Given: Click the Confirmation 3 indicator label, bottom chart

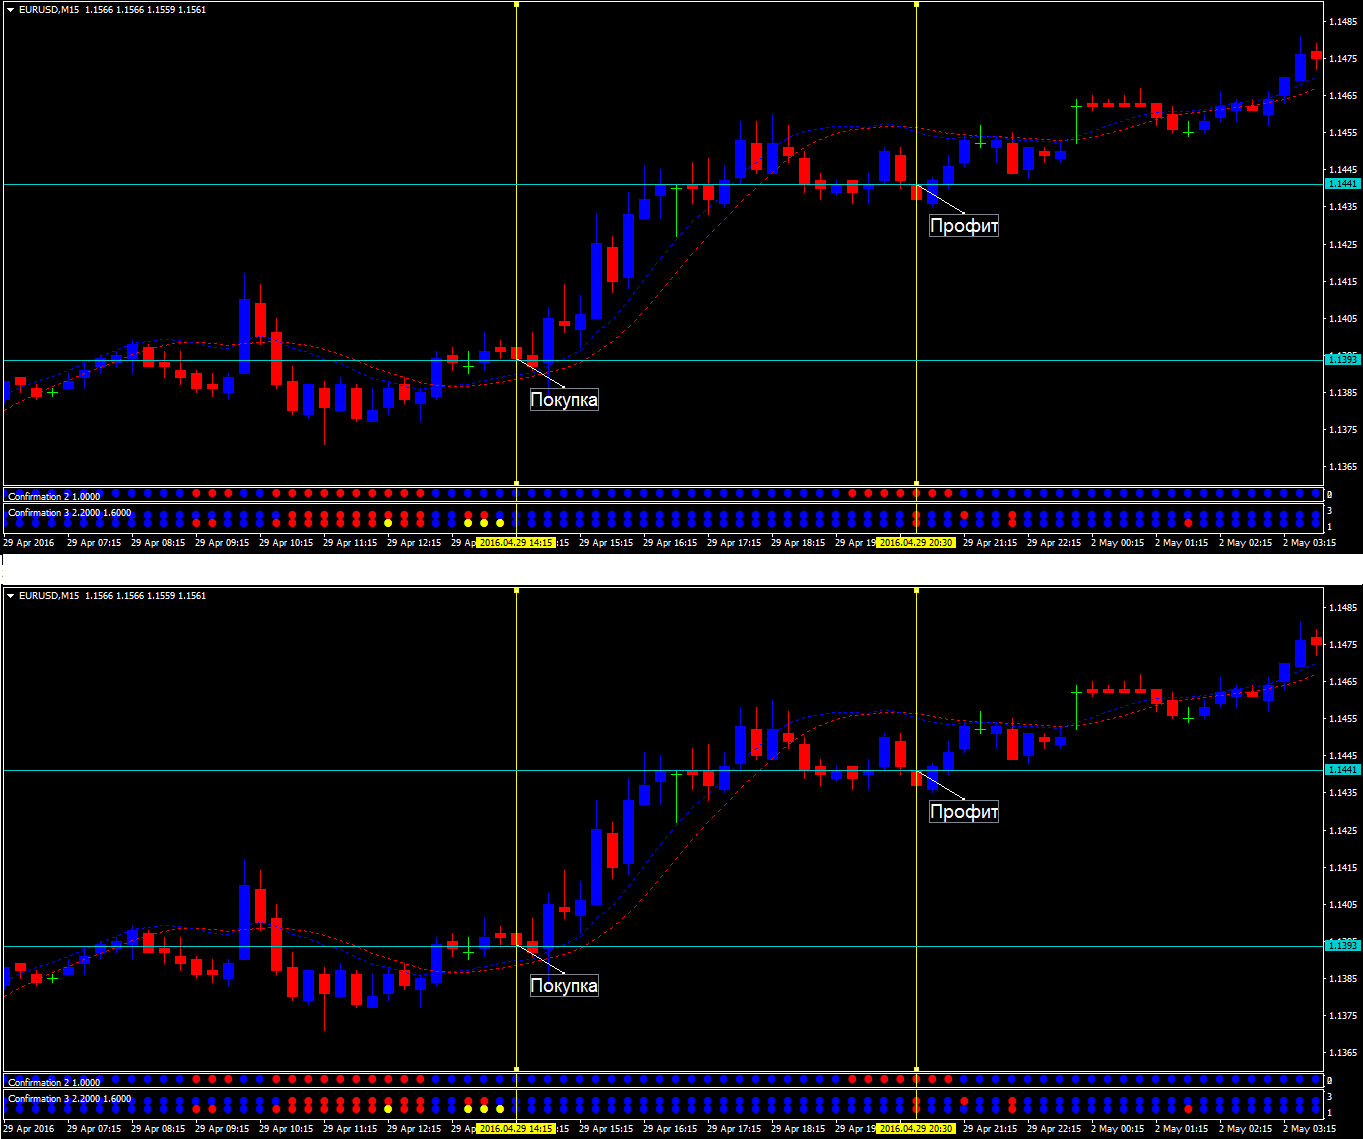Looking at the screenshot, I should point(69,1099).
